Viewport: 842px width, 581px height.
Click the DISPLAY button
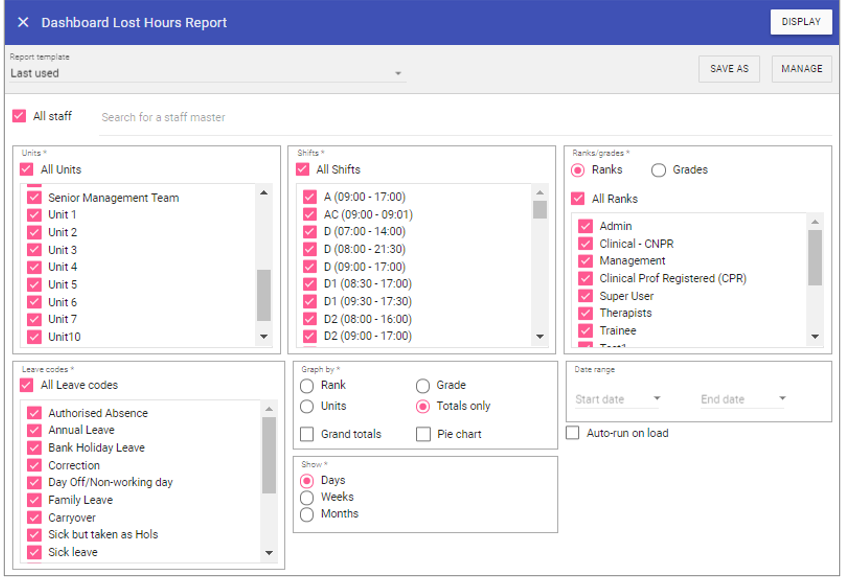tap(800, 22)
